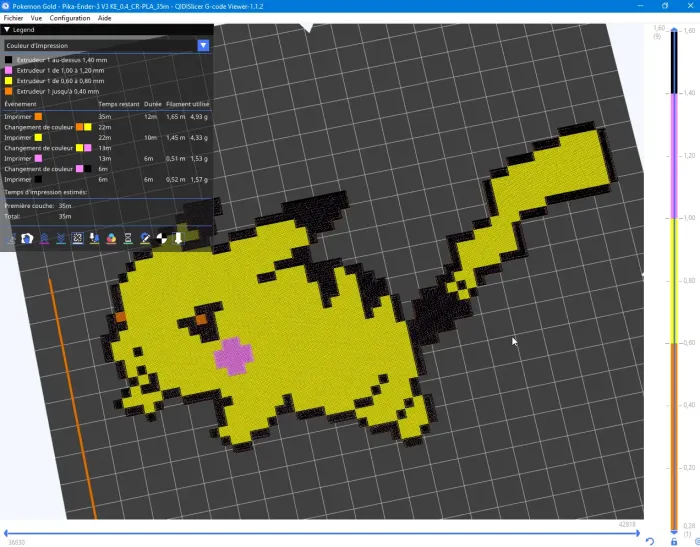Click the orange skirt line on the bed
Viewport: 700px width, 547px height.
pos(73,399)
